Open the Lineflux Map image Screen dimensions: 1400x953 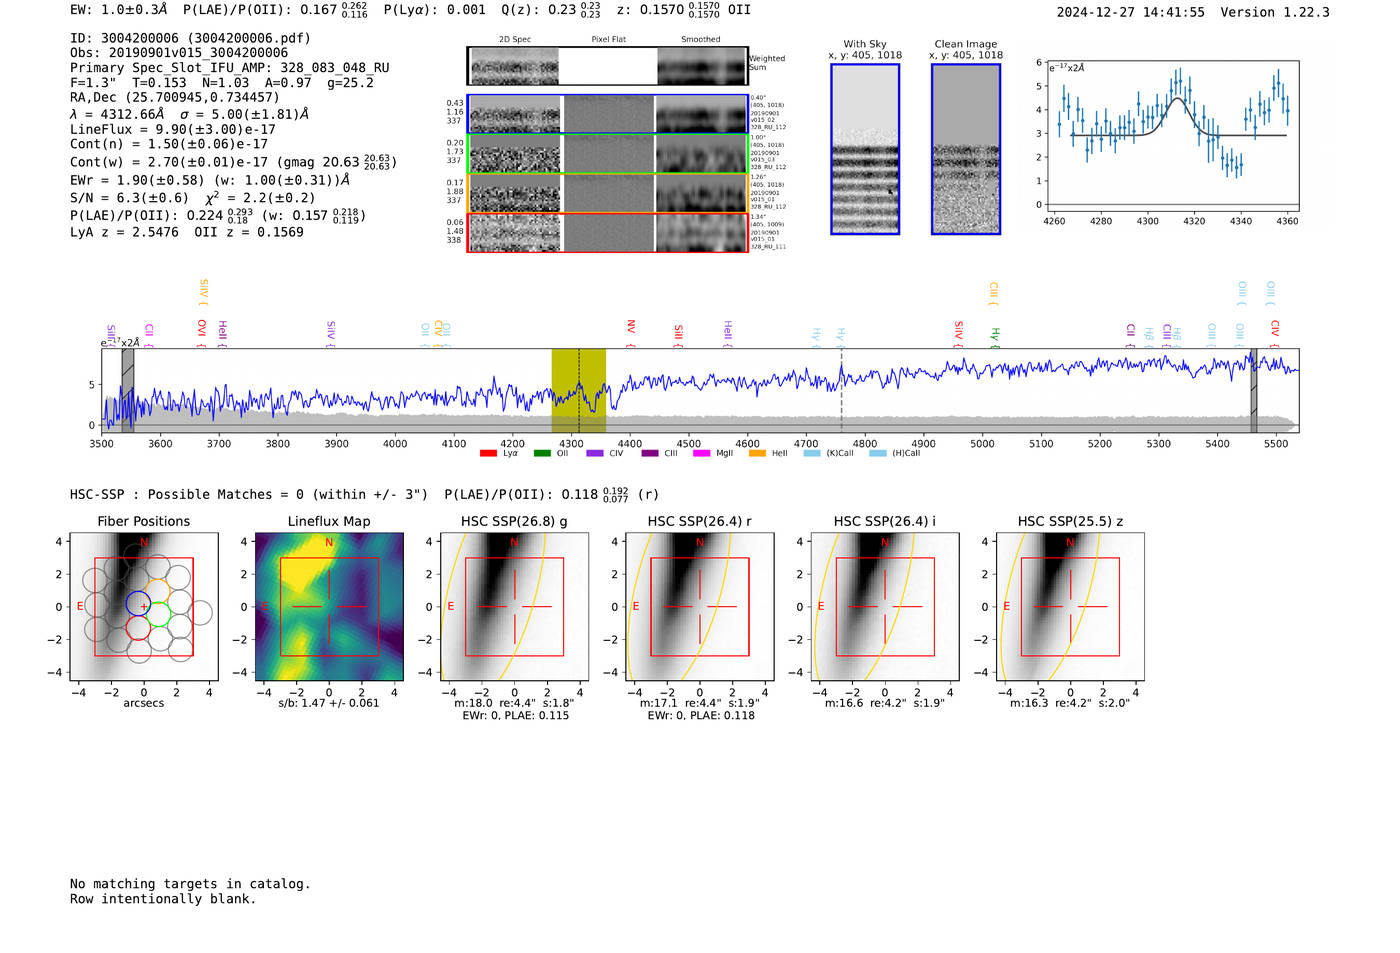pyautogui.click(x=329, y=607)
